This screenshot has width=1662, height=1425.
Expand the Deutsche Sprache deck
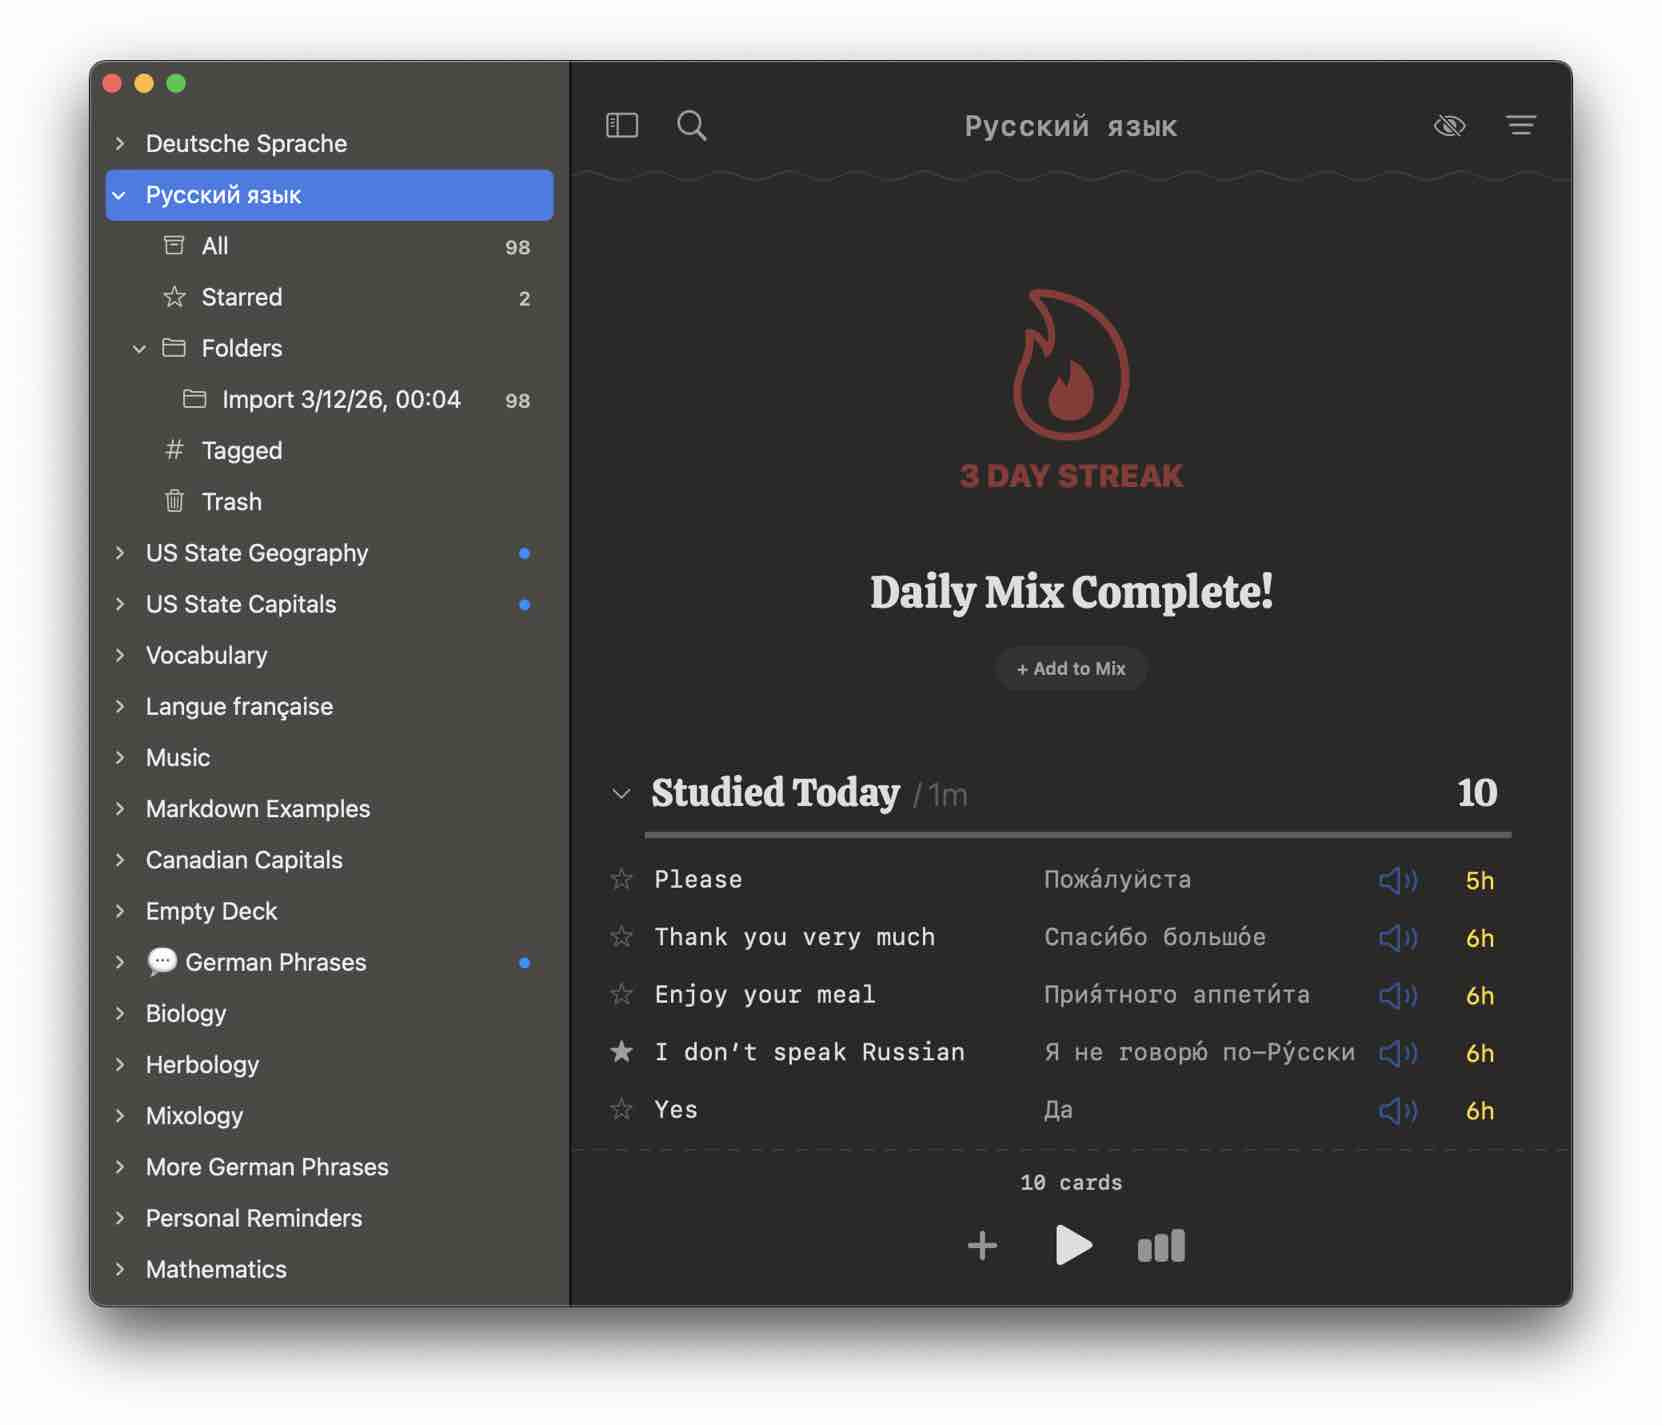[120, 143]
